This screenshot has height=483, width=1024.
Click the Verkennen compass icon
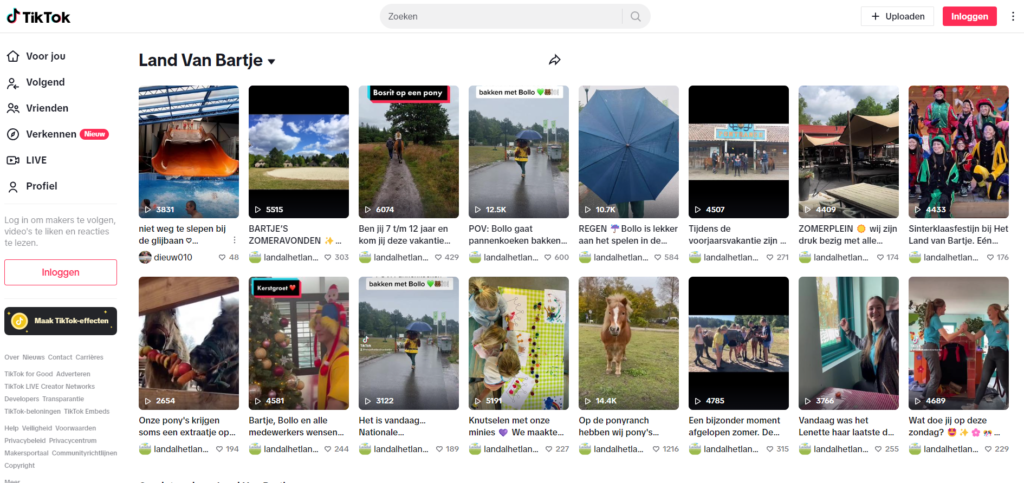click(x=12, y=134)
